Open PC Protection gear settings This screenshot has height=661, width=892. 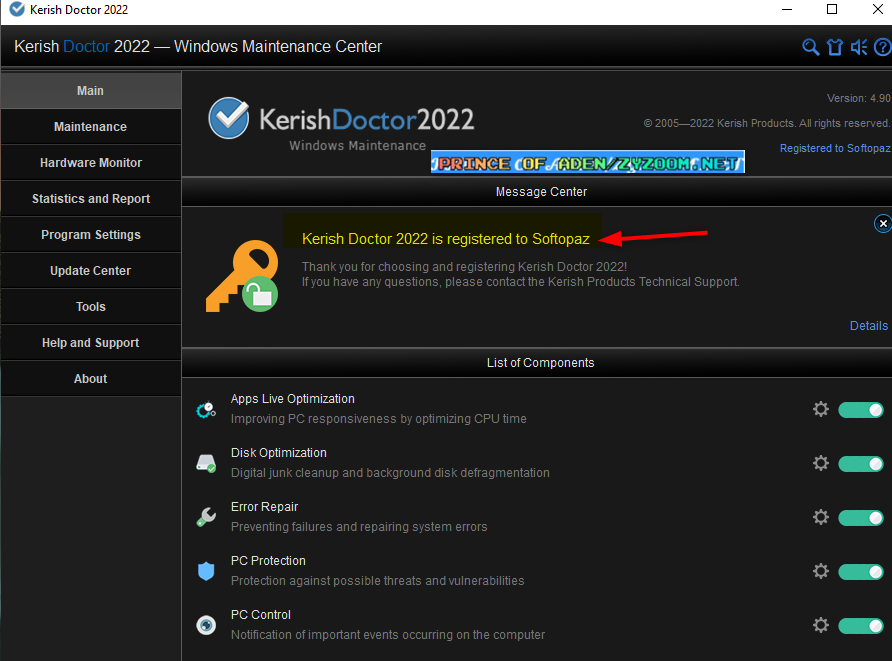[x=820, y=571]
